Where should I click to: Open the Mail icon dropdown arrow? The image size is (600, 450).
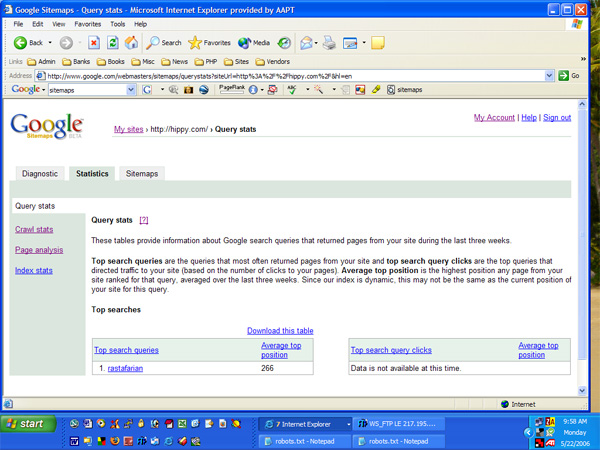[316, 43]
